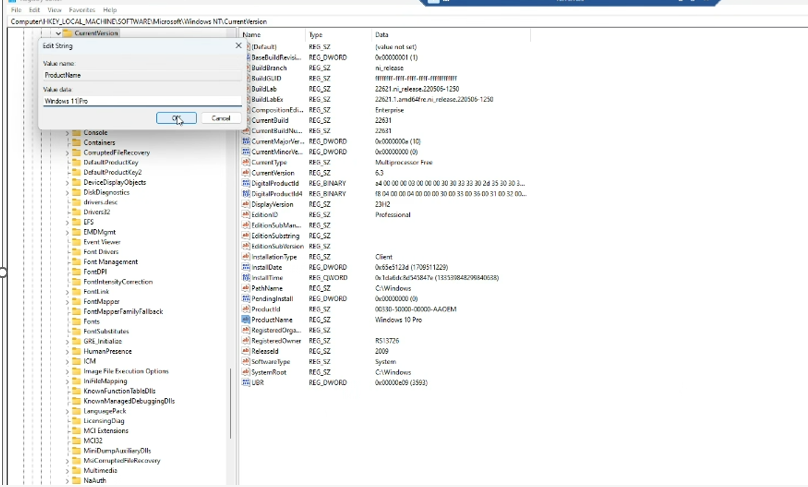Expand the DiskDiagnostics key
This screenshot has width=808, height=487.
click(67, 193)
